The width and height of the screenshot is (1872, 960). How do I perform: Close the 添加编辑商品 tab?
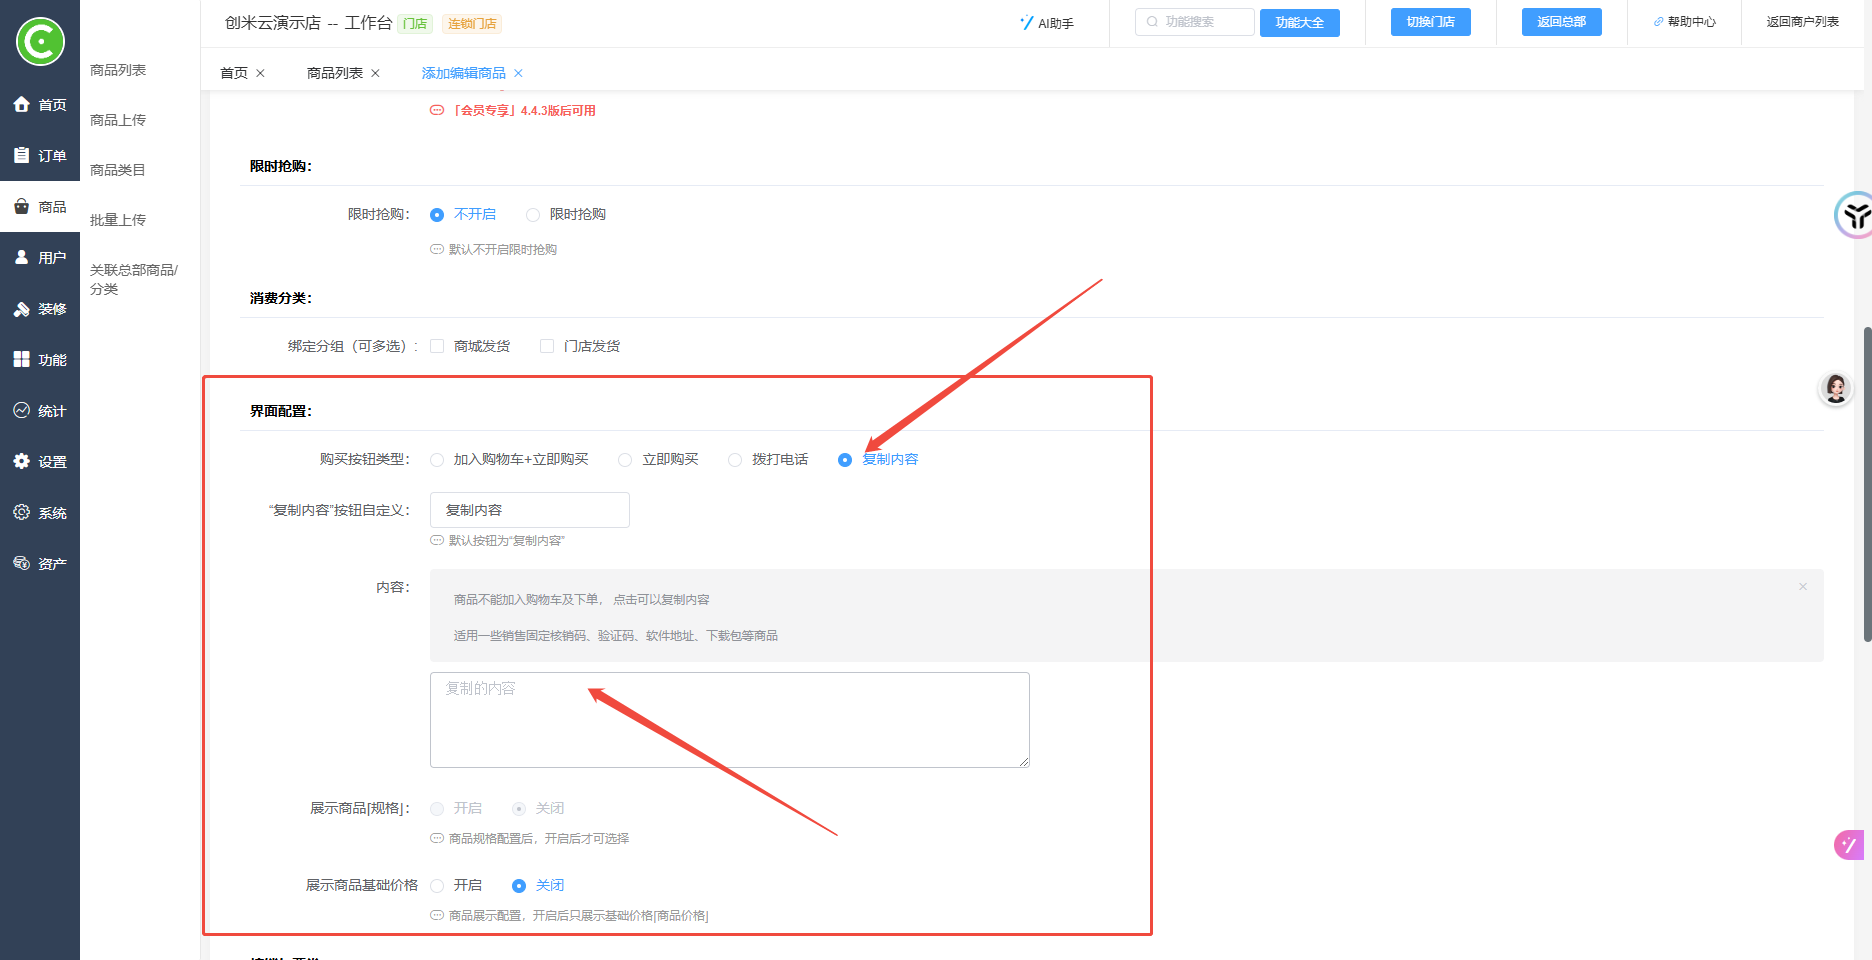click(x=518, y=73)
